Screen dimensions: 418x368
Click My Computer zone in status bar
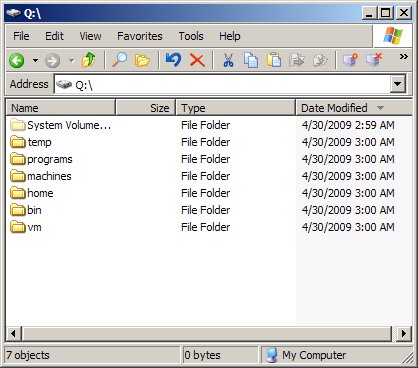point(314,355)
